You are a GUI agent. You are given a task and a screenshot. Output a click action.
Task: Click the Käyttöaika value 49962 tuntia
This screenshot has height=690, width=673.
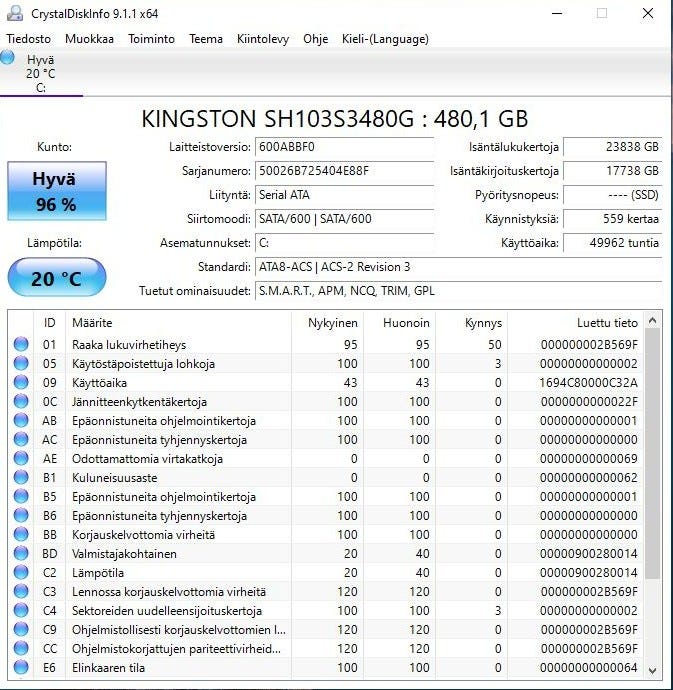pyautogui.click(x=613, y=243)
